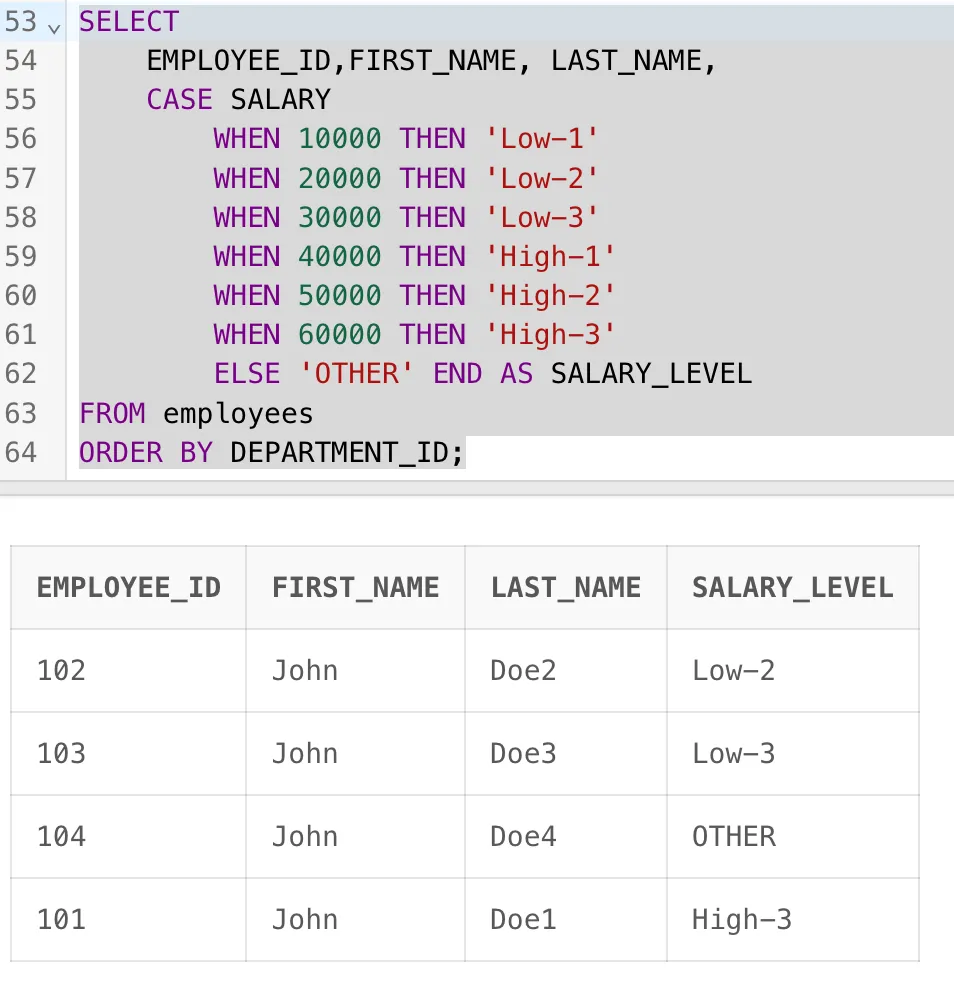The width and height of the screenshot is (954, 986).
Task: Click the 'Low-3' string in the editor
Action: click(x=542, y=218)
